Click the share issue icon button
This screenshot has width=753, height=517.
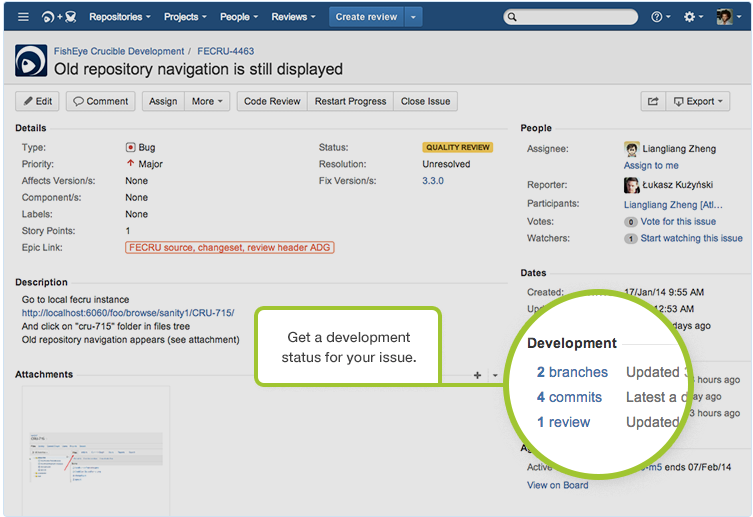653,101
